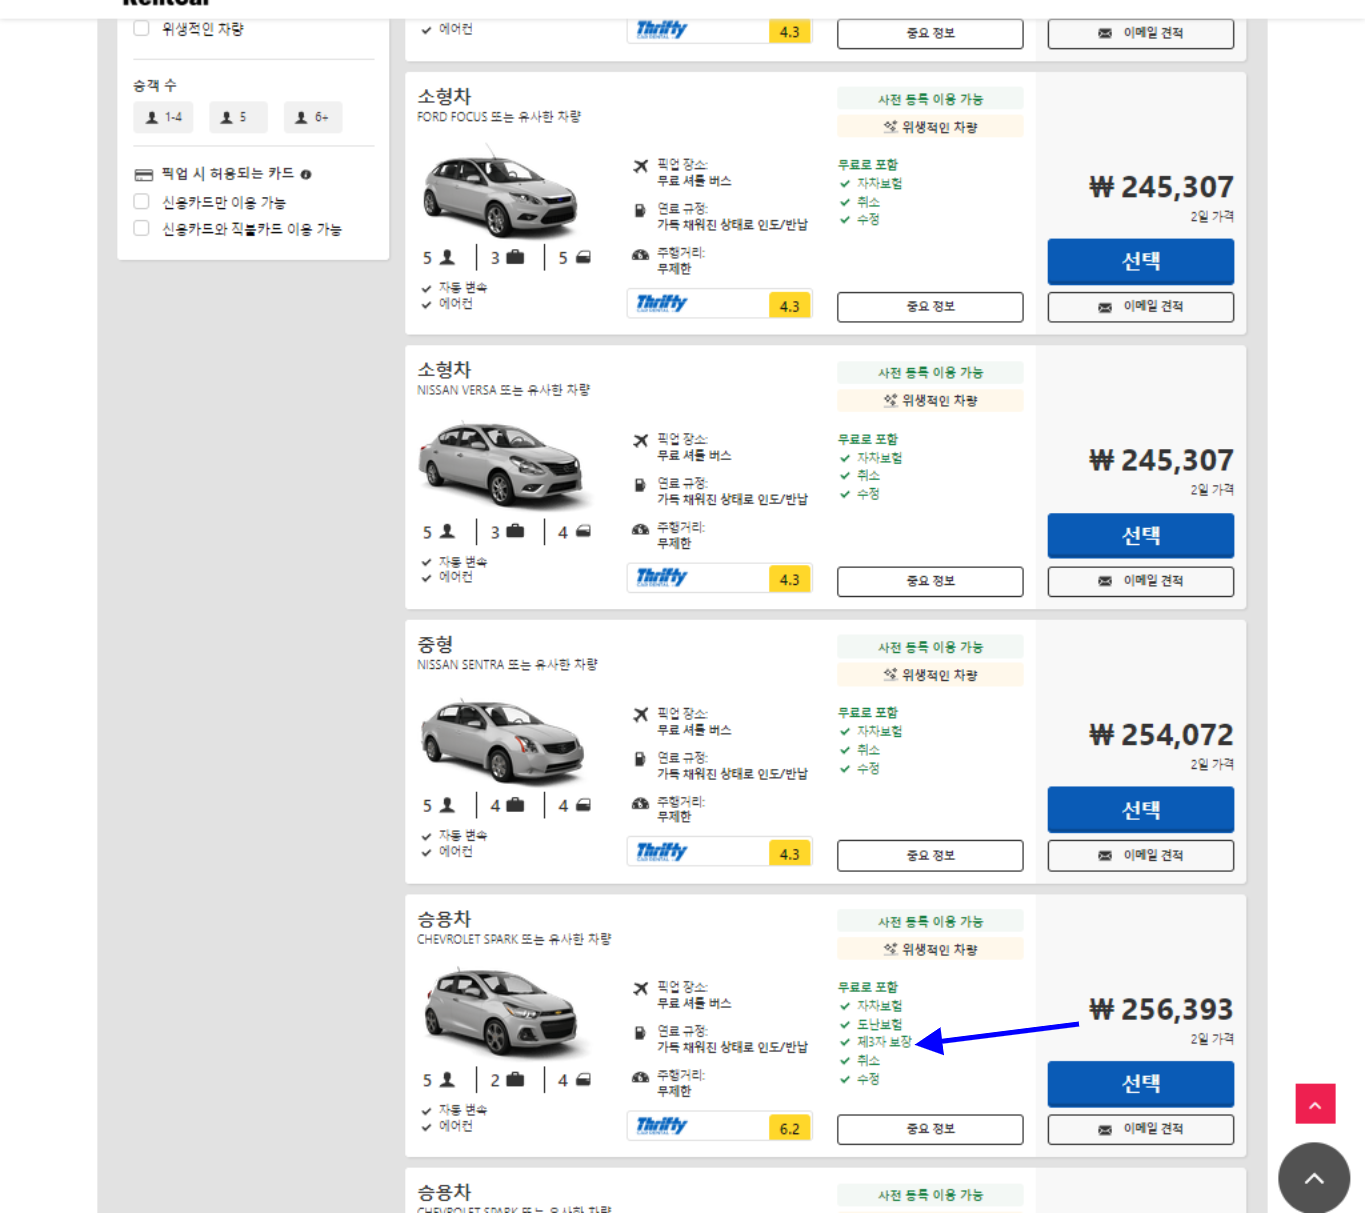Check 신용카드와 직불카드 이용 가능 option
The height and width of the screenshot is (1213, 1365).
141,228
